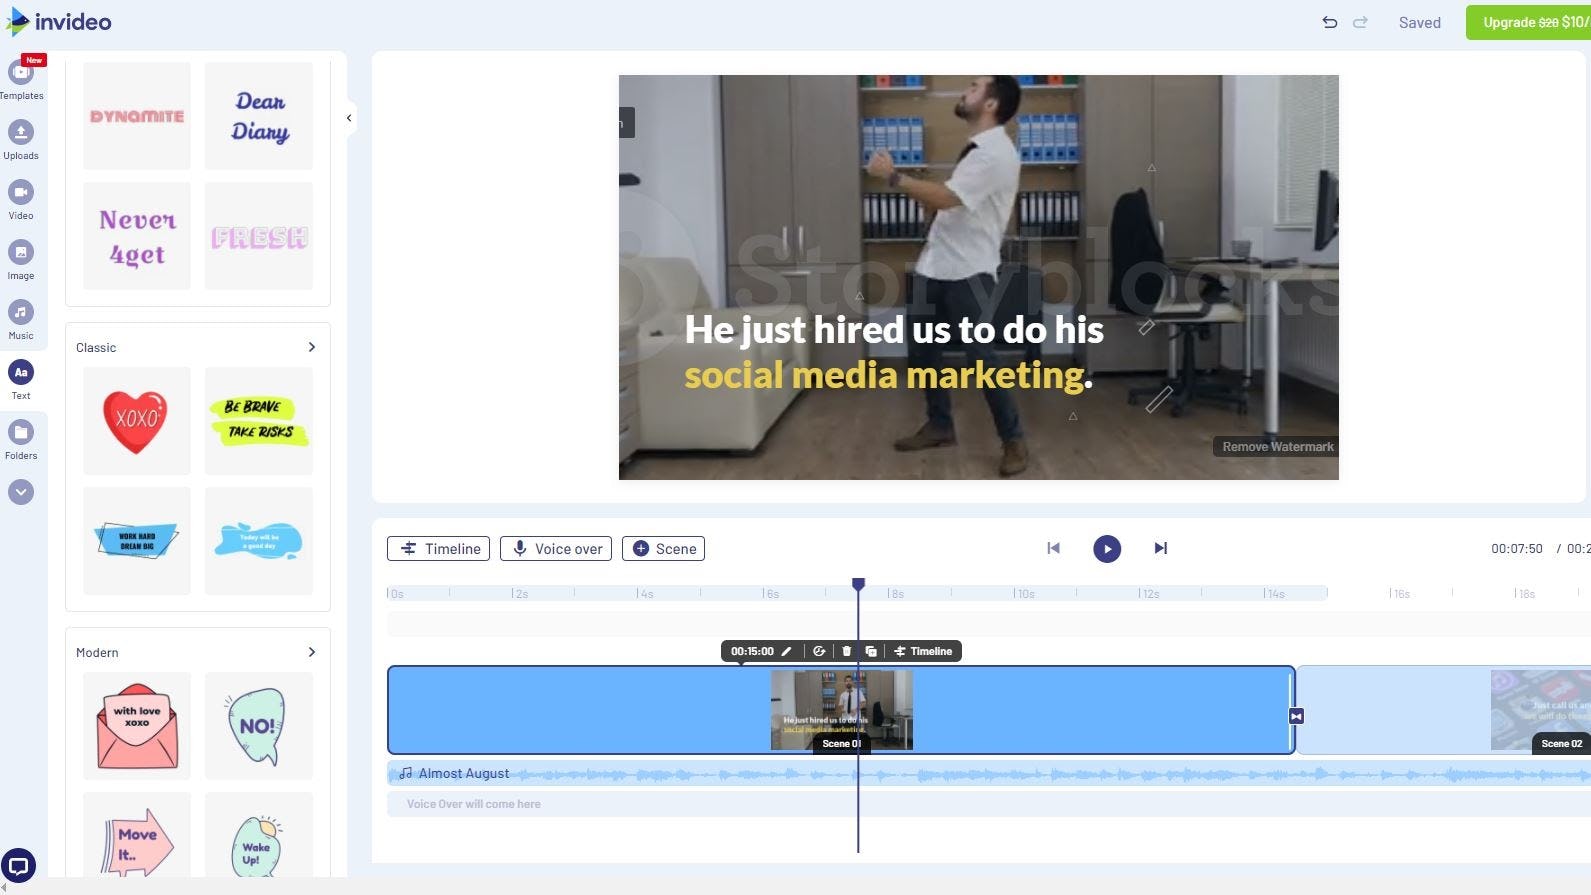Expand the Classic text category
Image resolution: width=1591 pixels, height=895 pixels.
[x=312, y=347]
